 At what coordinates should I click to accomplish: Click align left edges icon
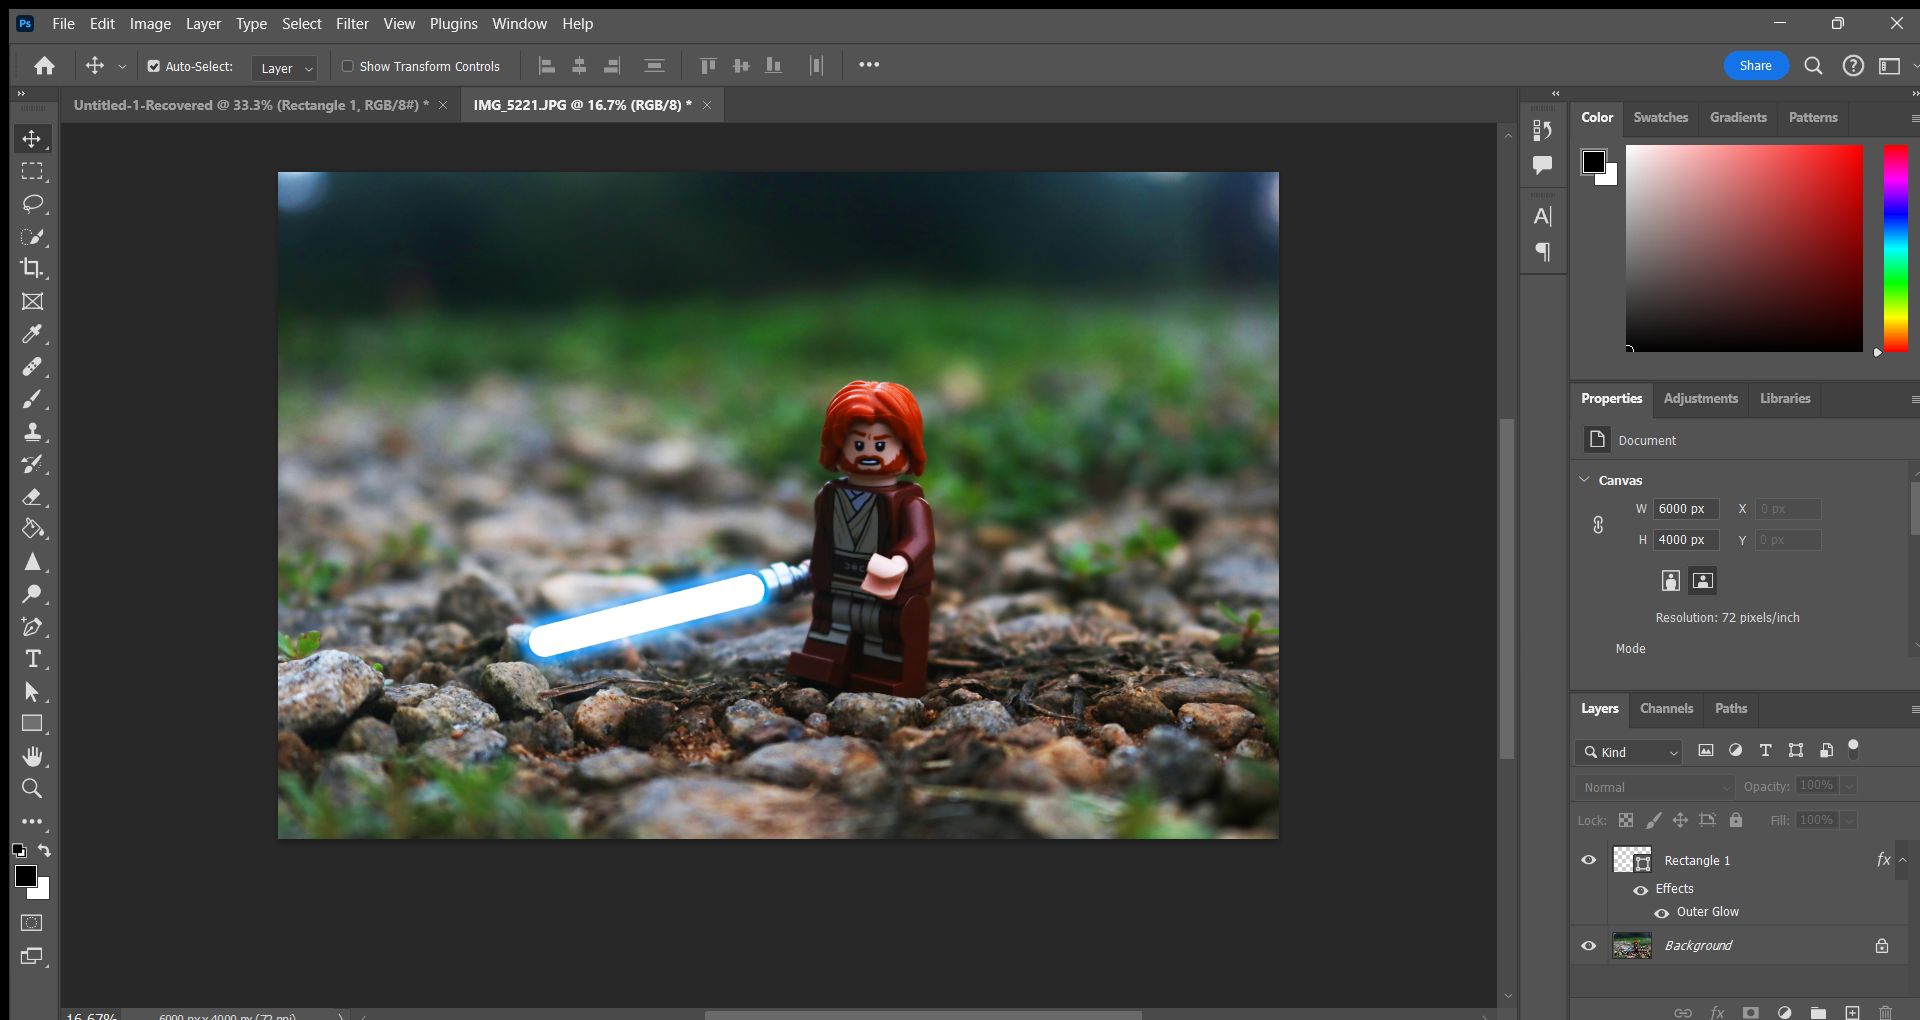pos(547,66)
